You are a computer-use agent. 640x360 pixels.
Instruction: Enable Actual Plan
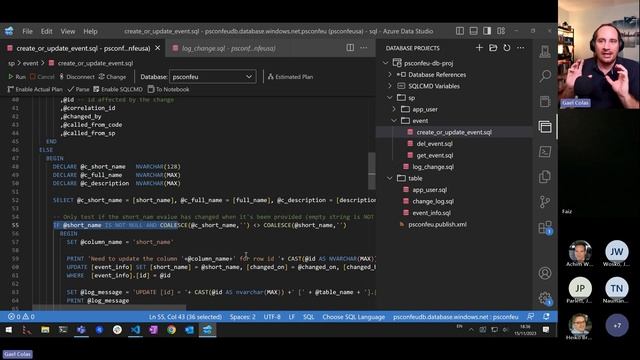35,89
